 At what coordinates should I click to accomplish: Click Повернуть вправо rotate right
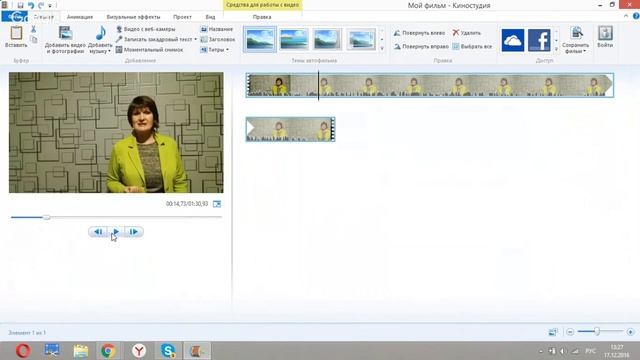click(x=421, y=46)
